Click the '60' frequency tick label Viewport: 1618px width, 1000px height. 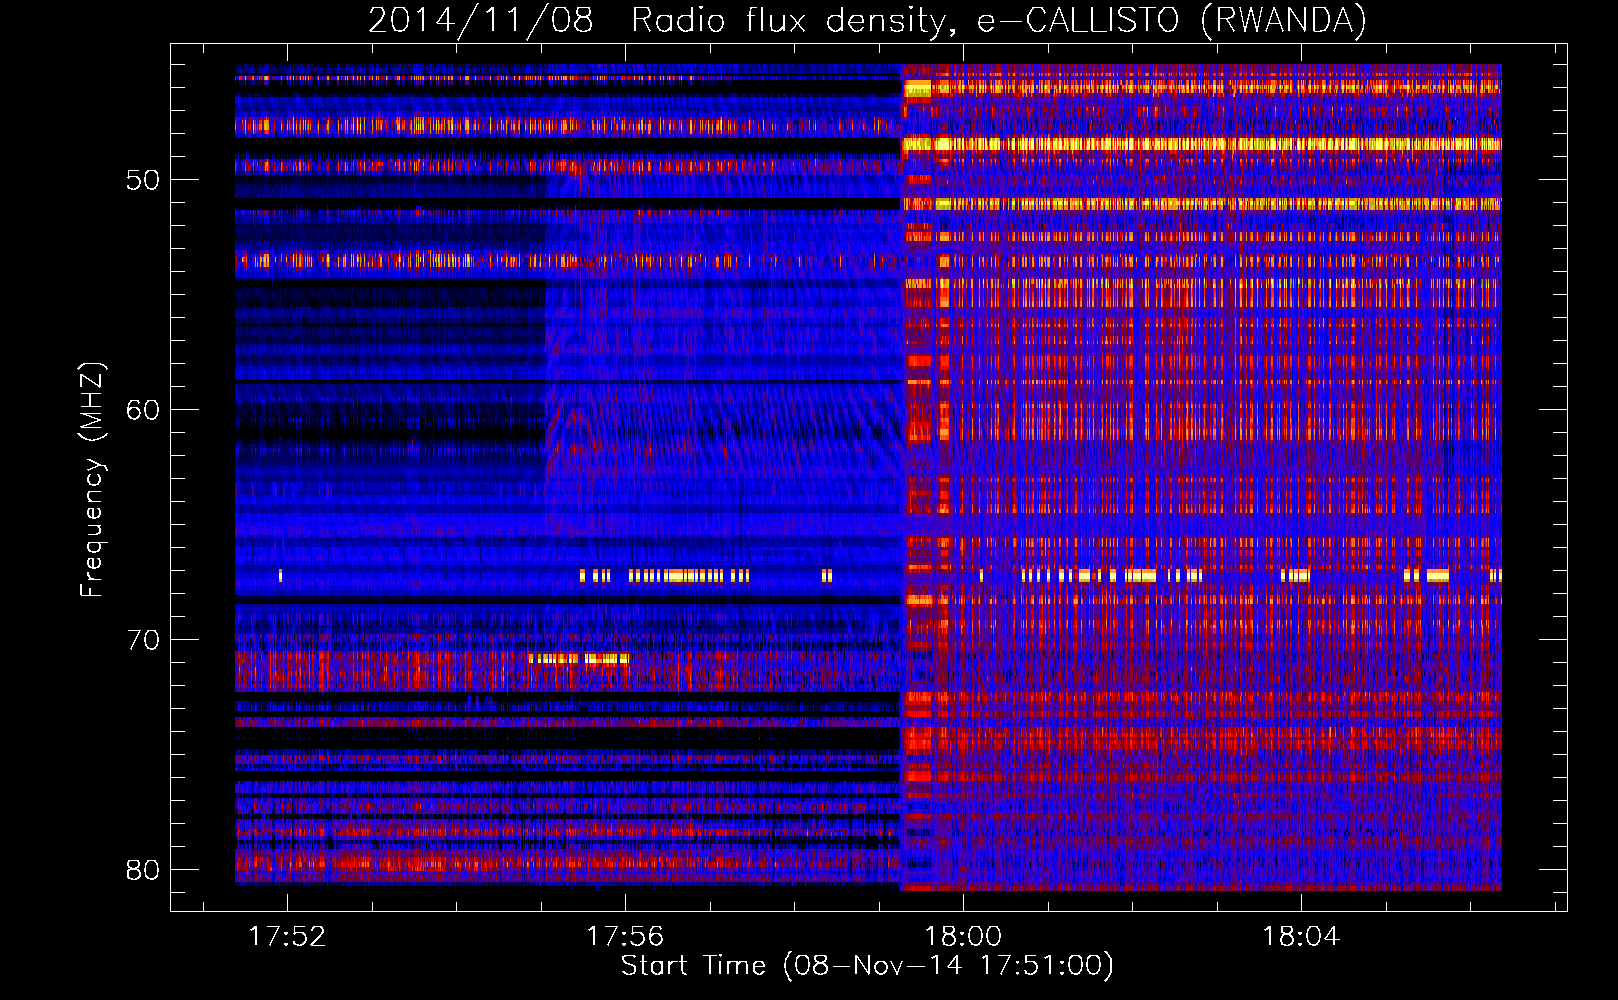(x=143, y=410)
